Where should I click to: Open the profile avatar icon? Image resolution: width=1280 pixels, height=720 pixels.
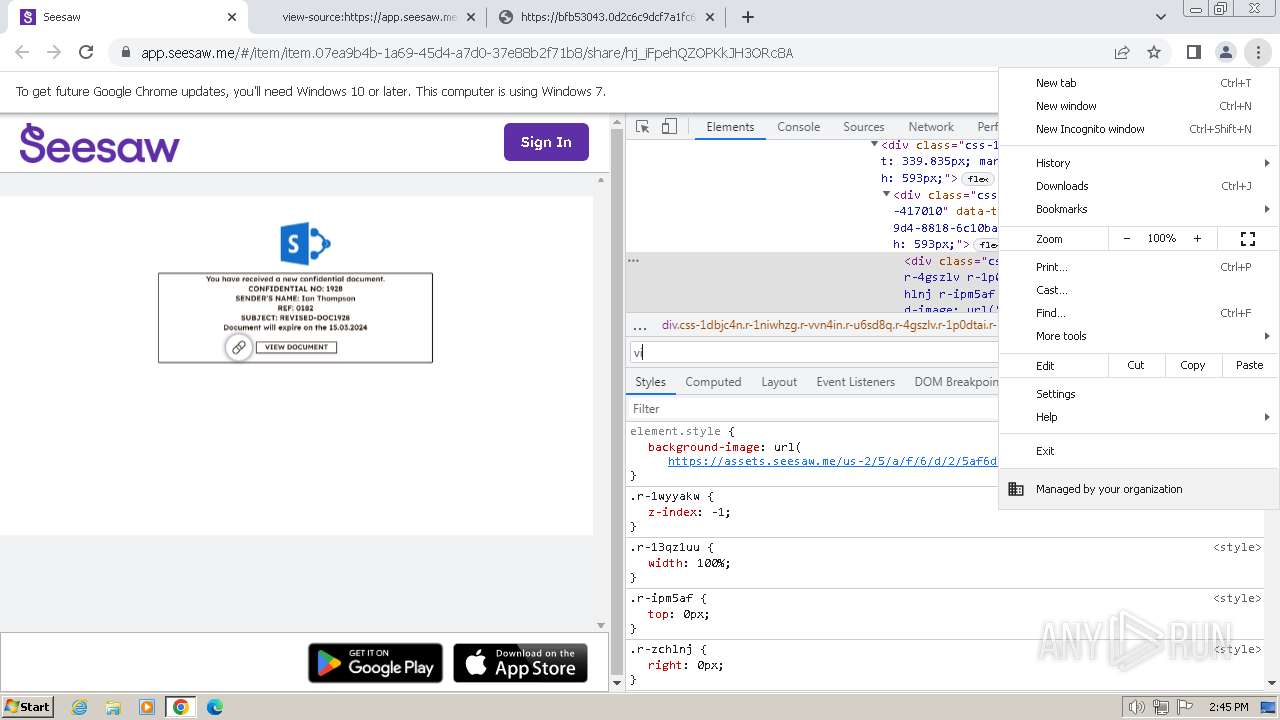pos(1225,52)
